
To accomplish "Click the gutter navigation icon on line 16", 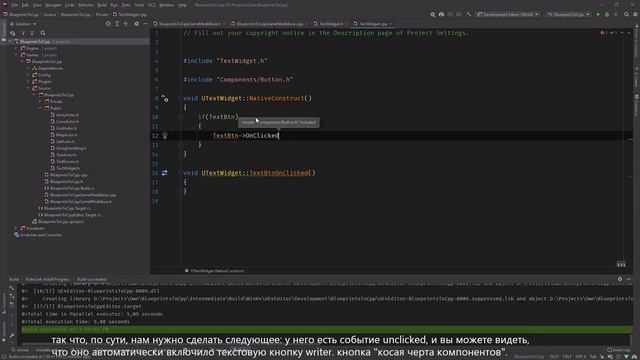I will tap(164, 173).
